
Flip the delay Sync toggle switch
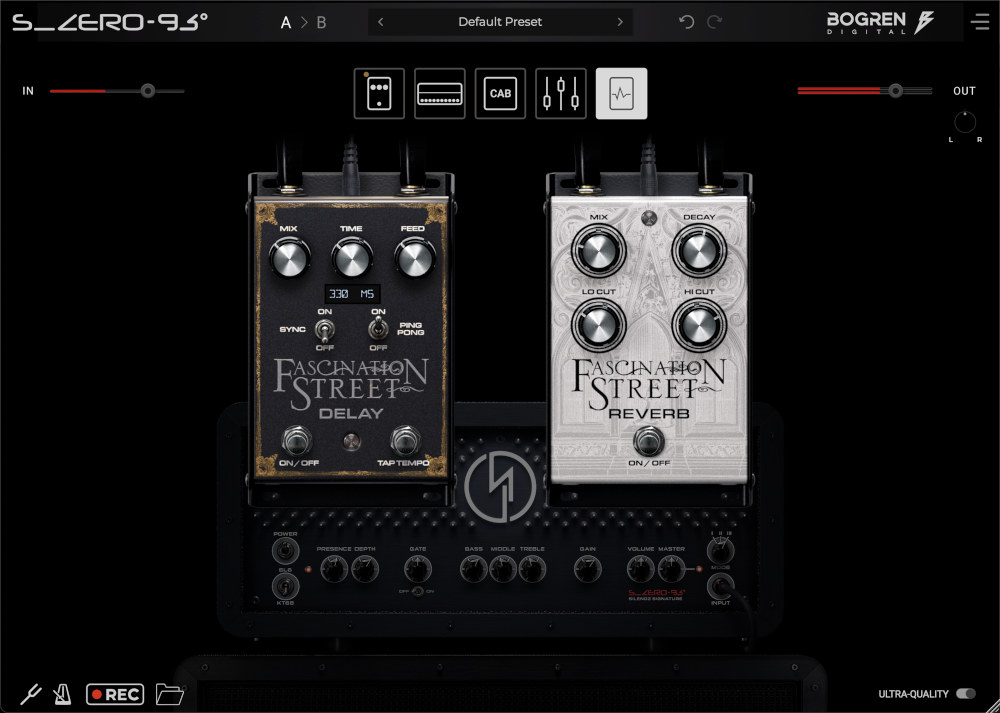[324, 328]
